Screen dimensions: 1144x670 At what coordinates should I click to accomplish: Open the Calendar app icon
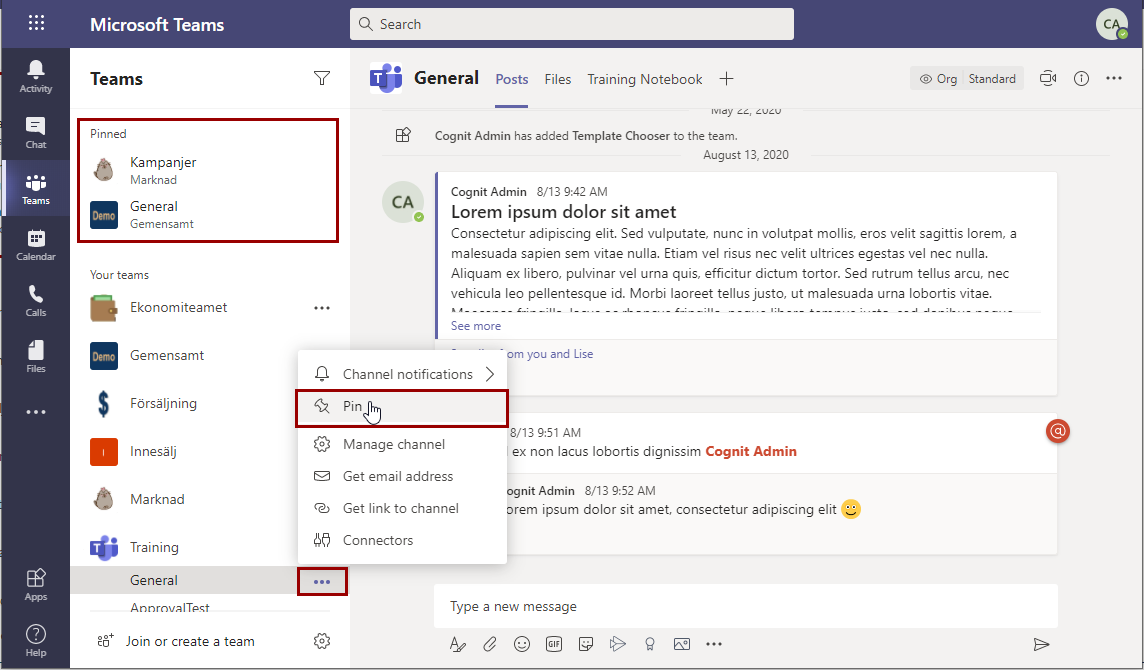pyautogui.click(x=36, y=244)
